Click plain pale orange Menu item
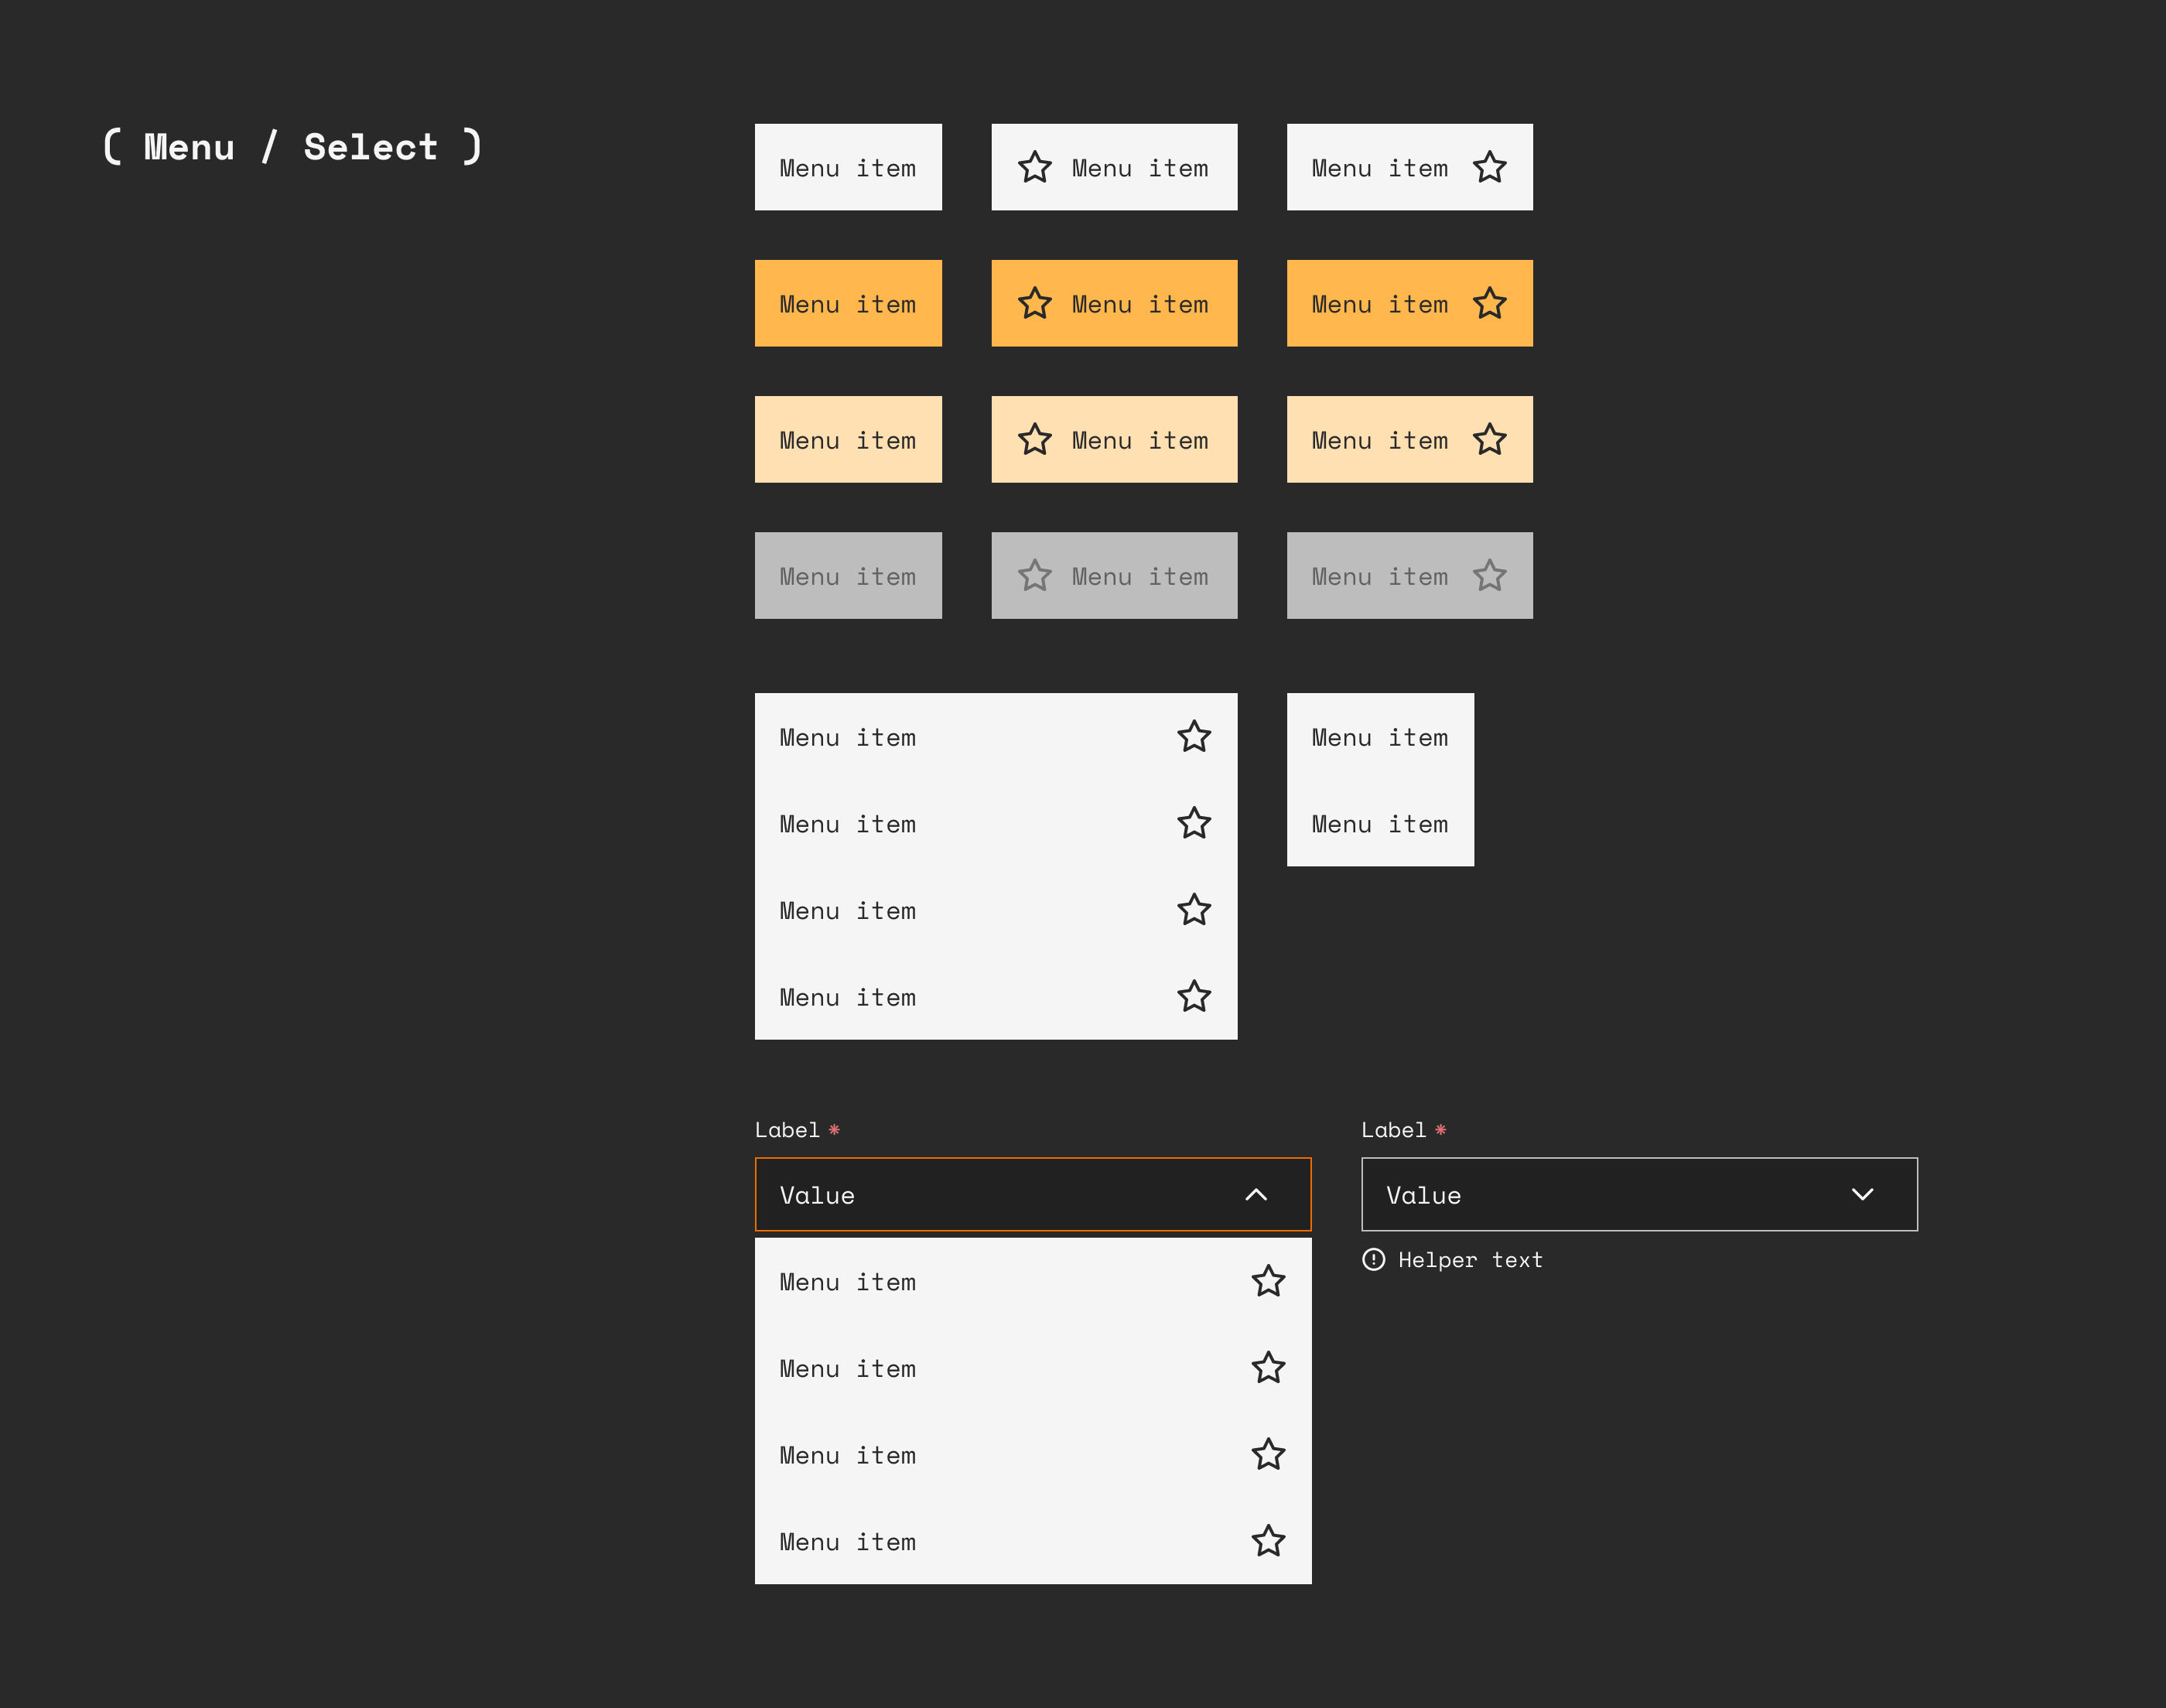Screen dimensions: 2166x1708 click(x=847, y=439)
